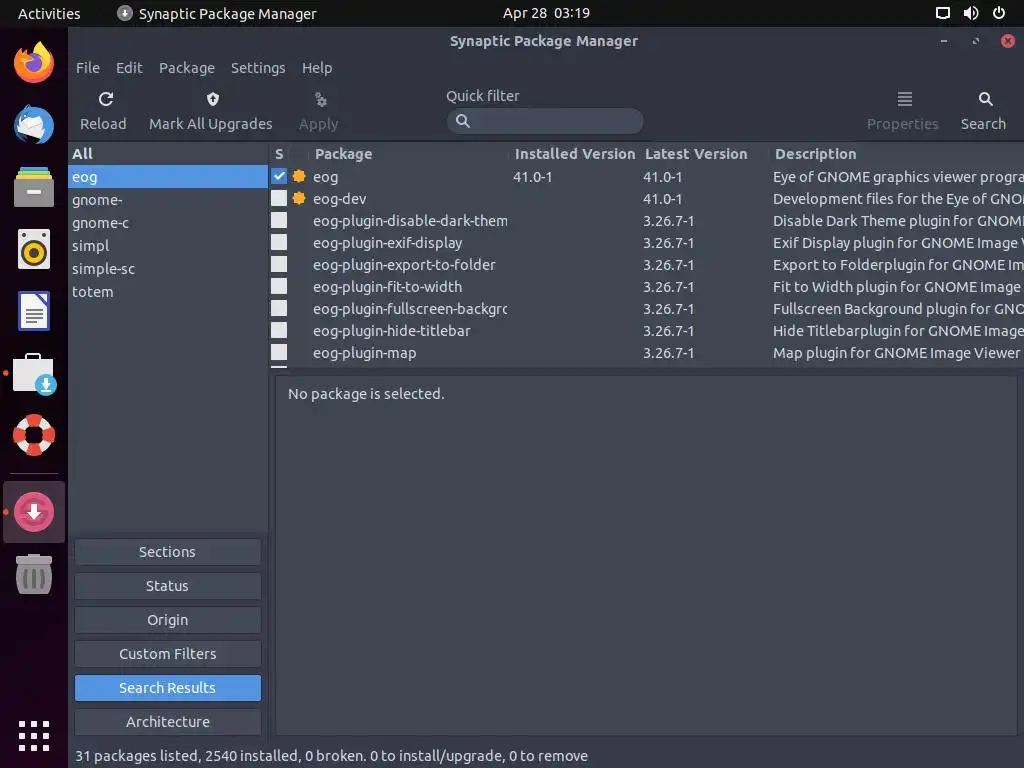Viewport: 1024px width, 768px height.
Task: Select the Search Results button
Action: [x=168, y=688]
